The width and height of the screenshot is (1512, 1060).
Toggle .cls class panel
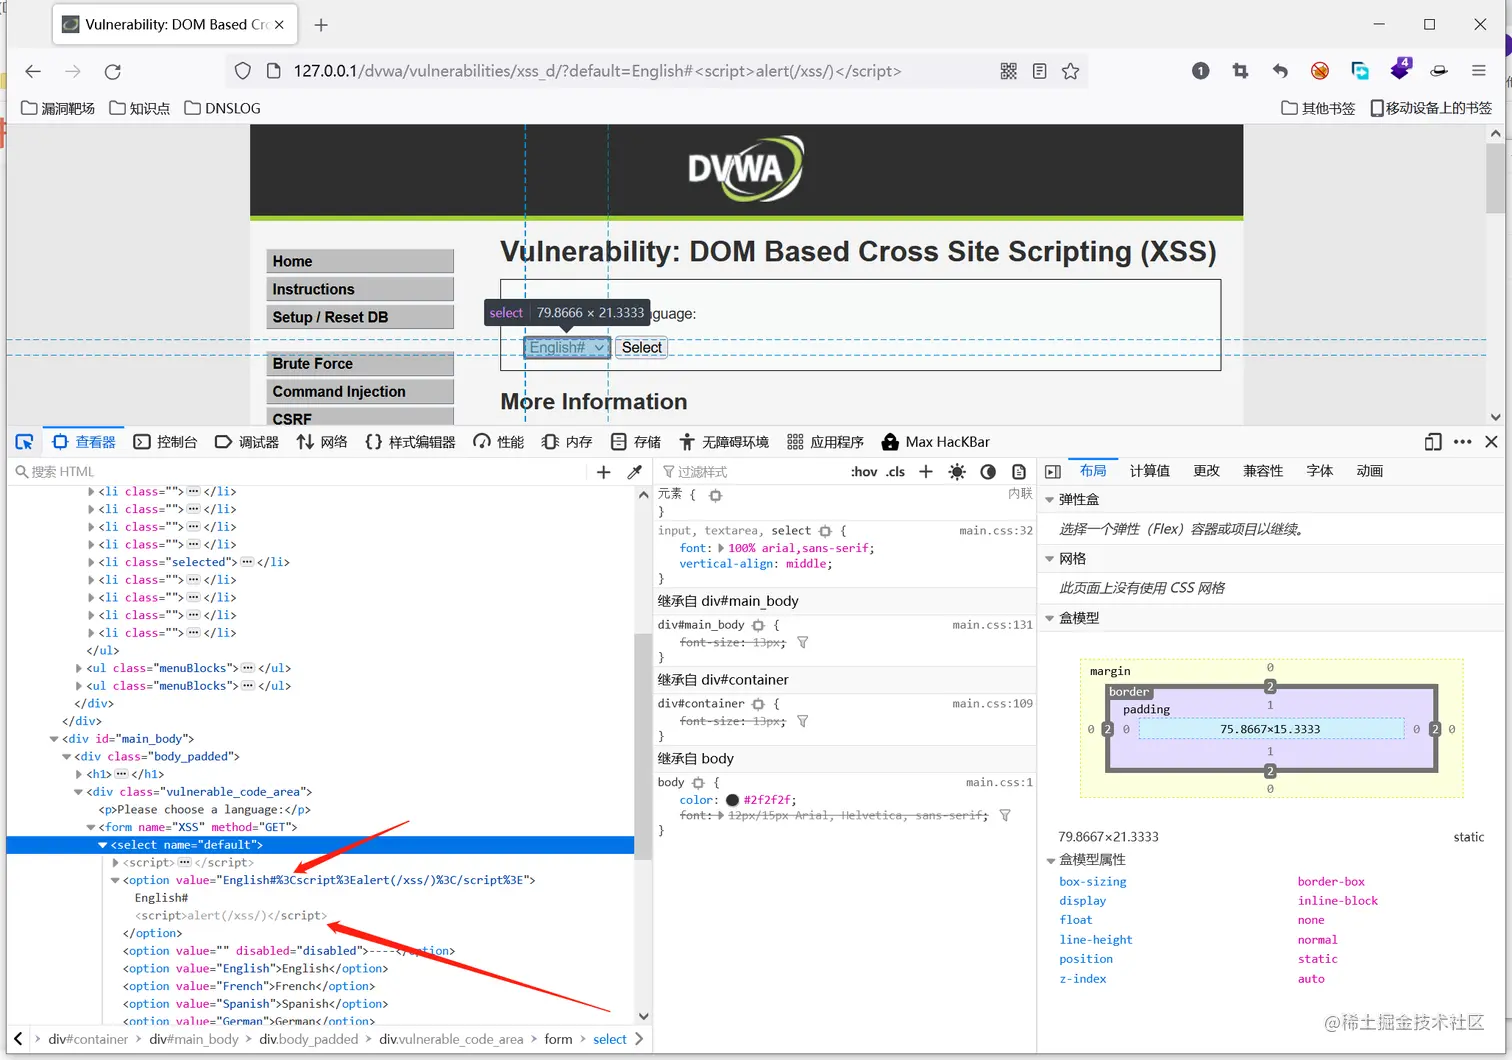point(896,472)
